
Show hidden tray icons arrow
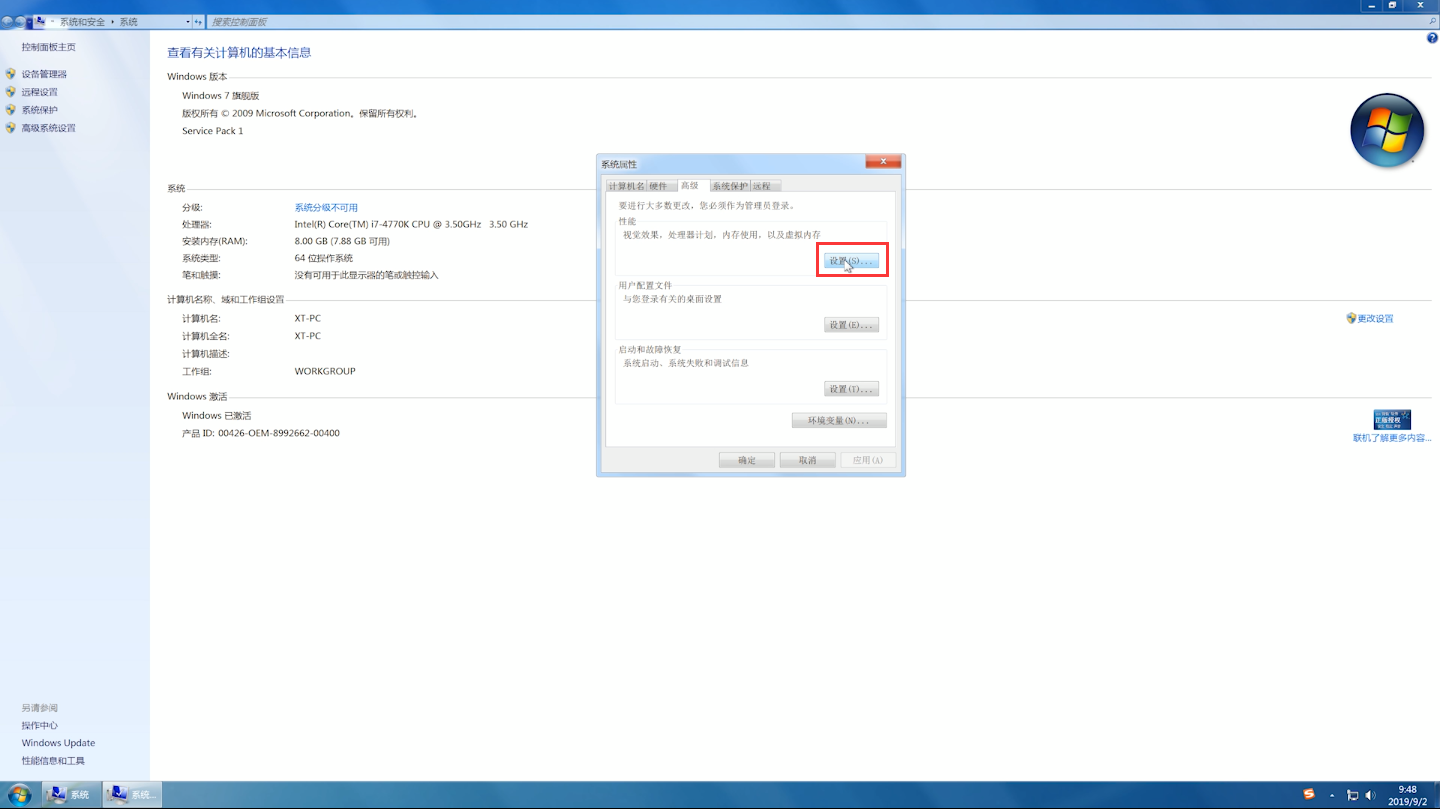pos(1333,796)
